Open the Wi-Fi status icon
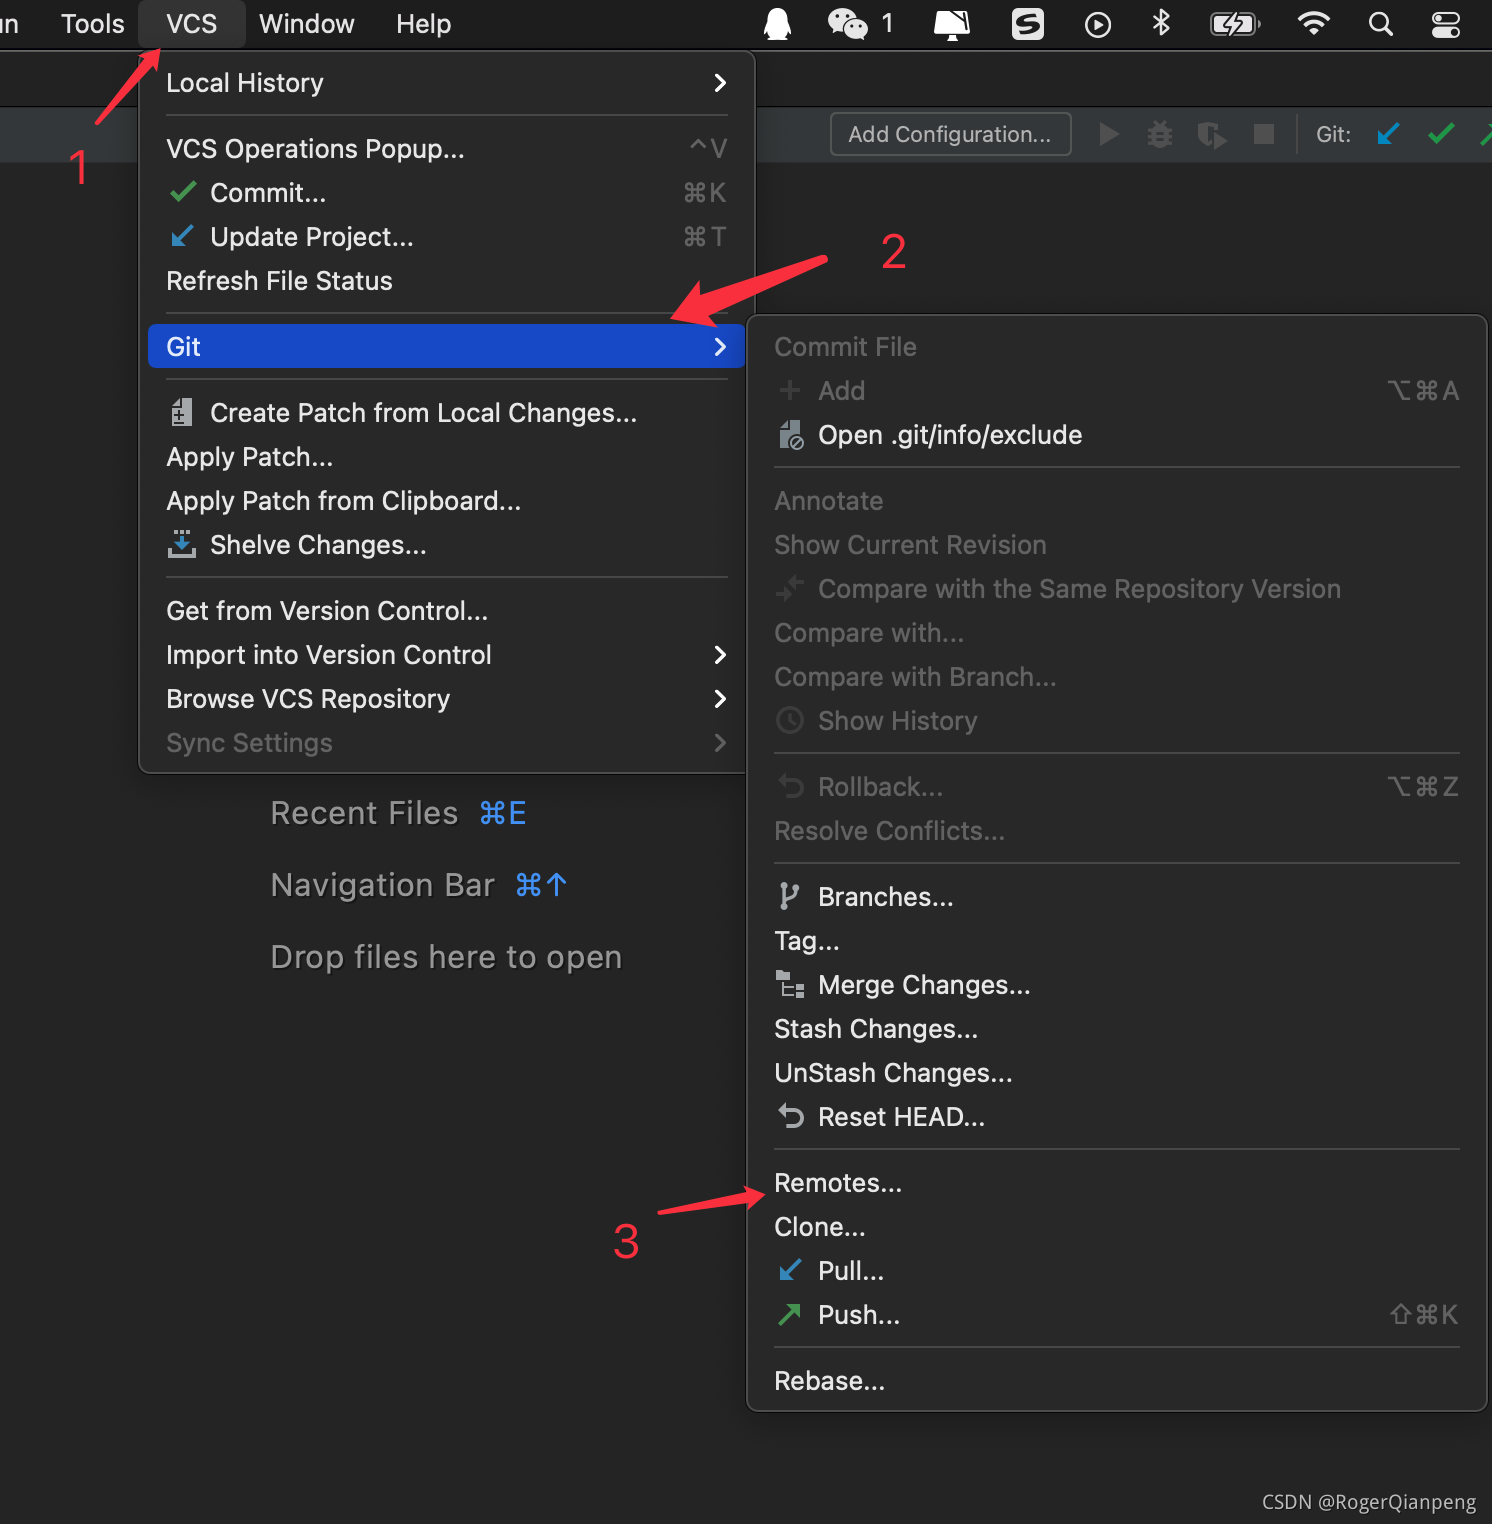1492x1524 pixels. [x=1313, y=23]
